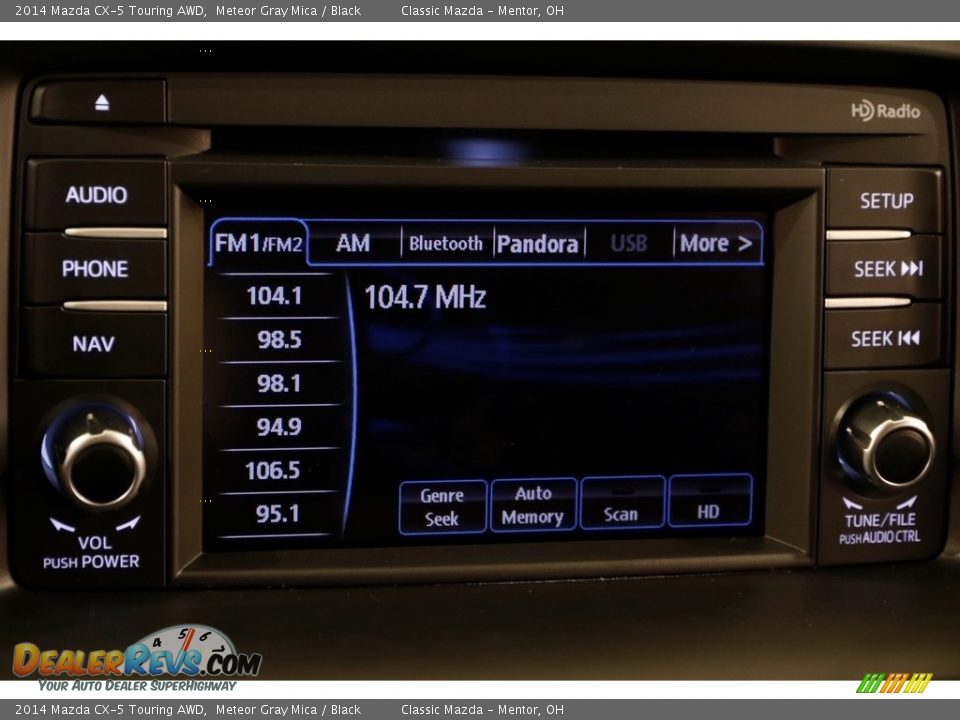The image size is (960, 720).
Task: Tap the Genre Seek button
Action: point(442,507)
